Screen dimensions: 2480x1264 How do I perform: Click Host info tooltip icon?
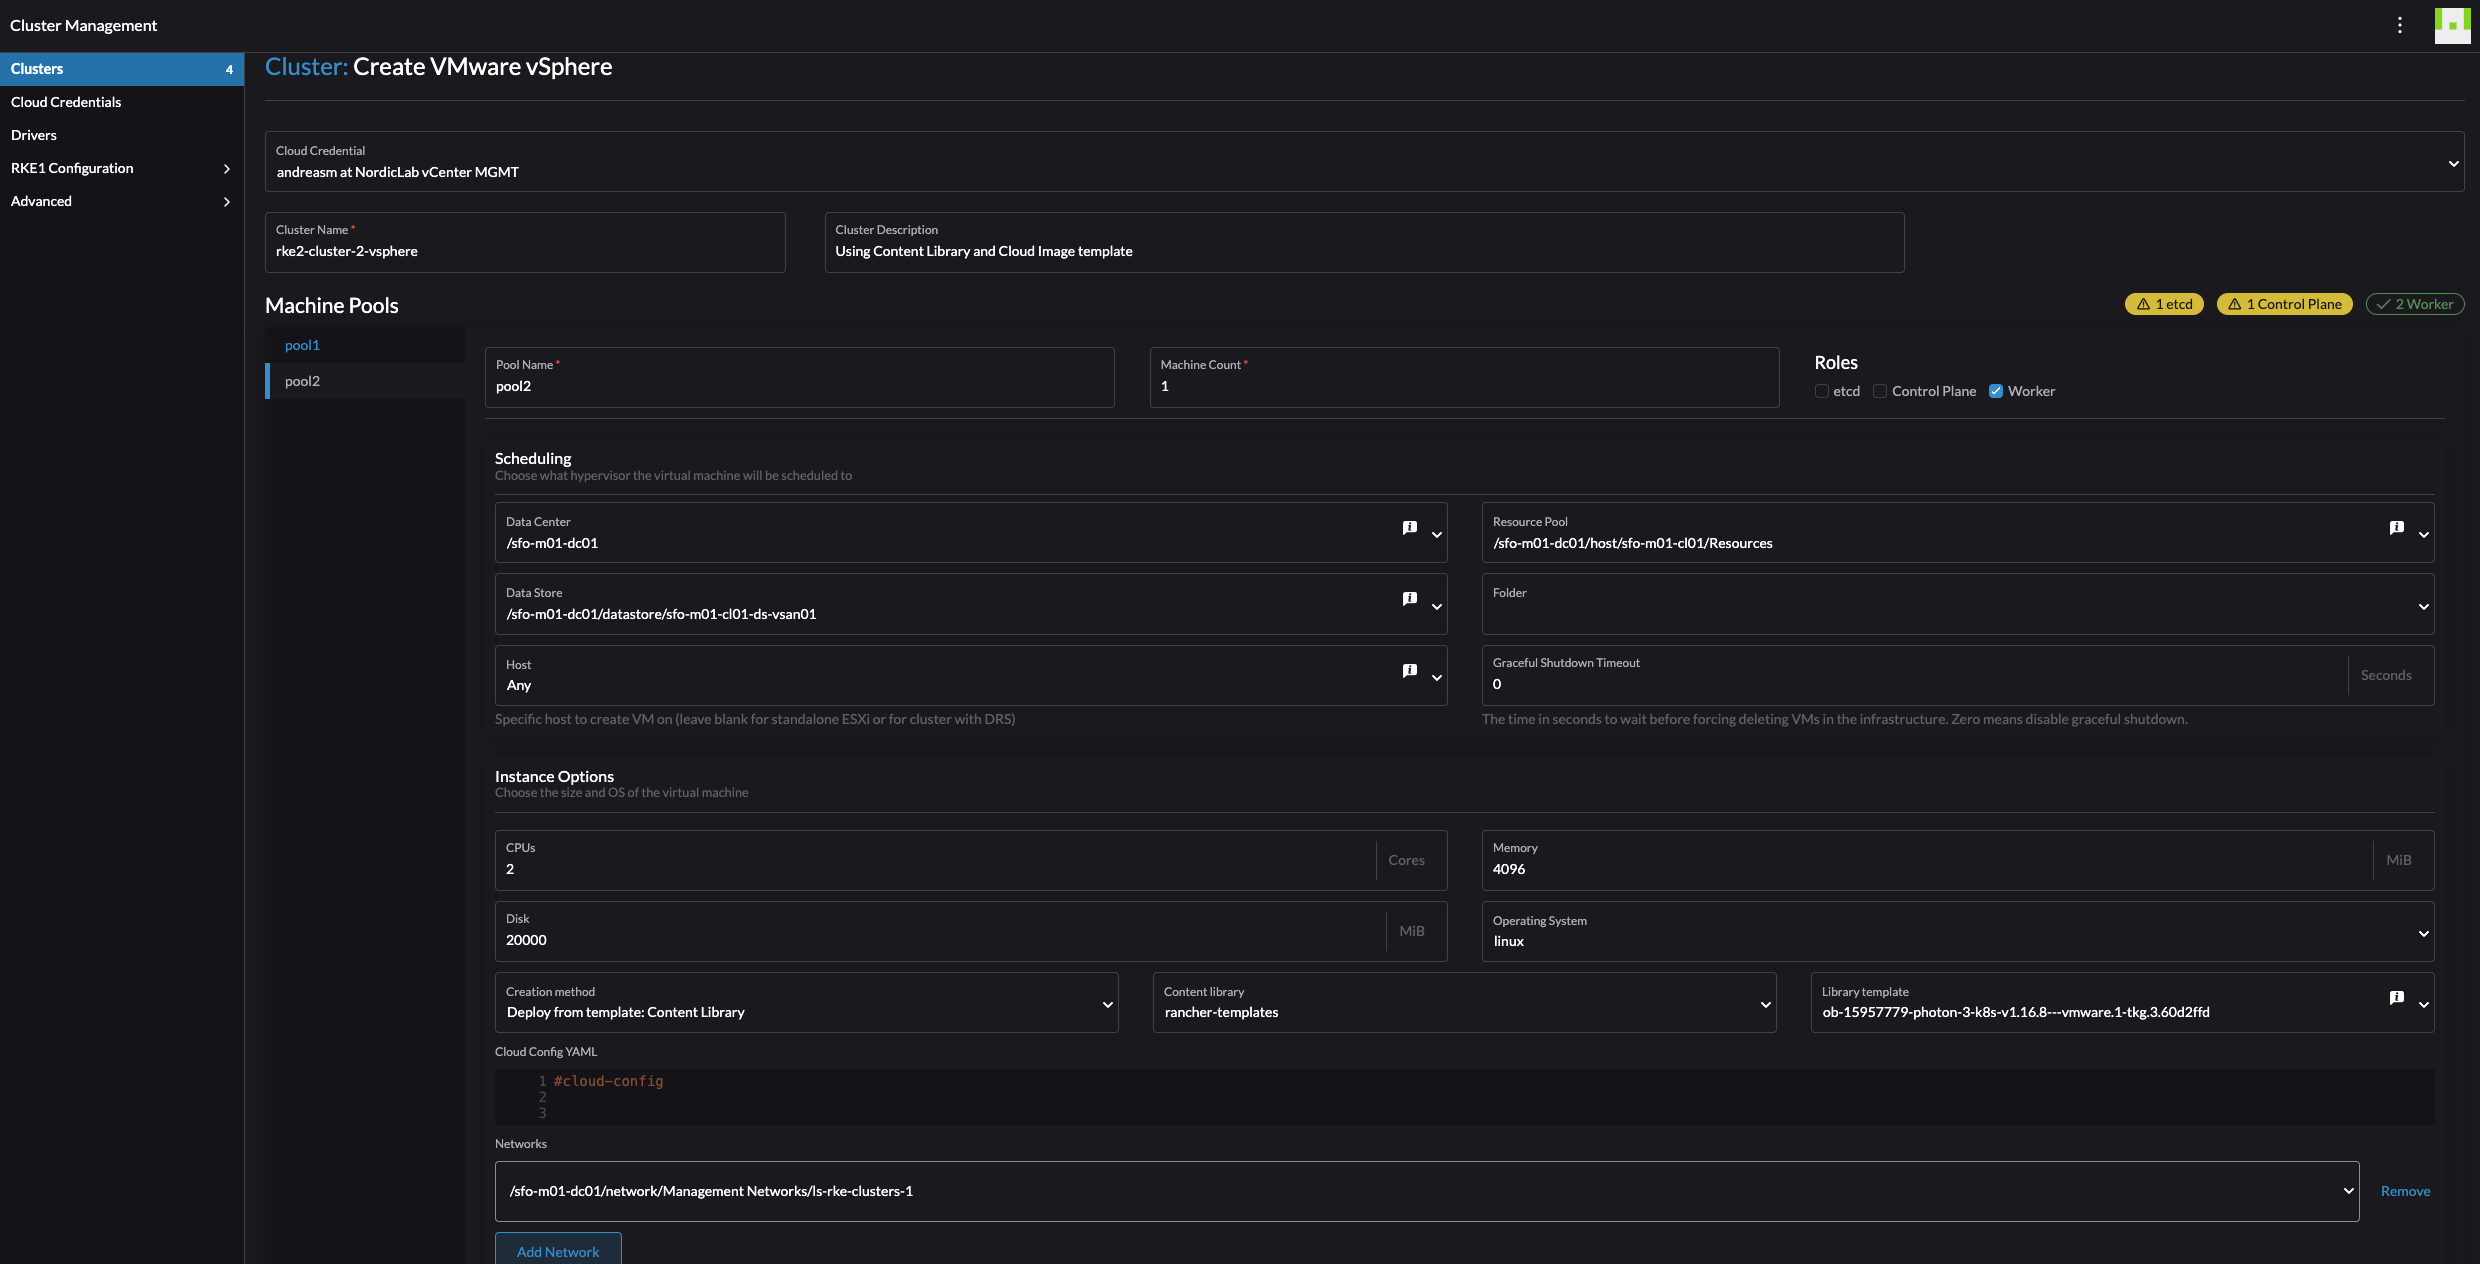tap(1410, 671)
